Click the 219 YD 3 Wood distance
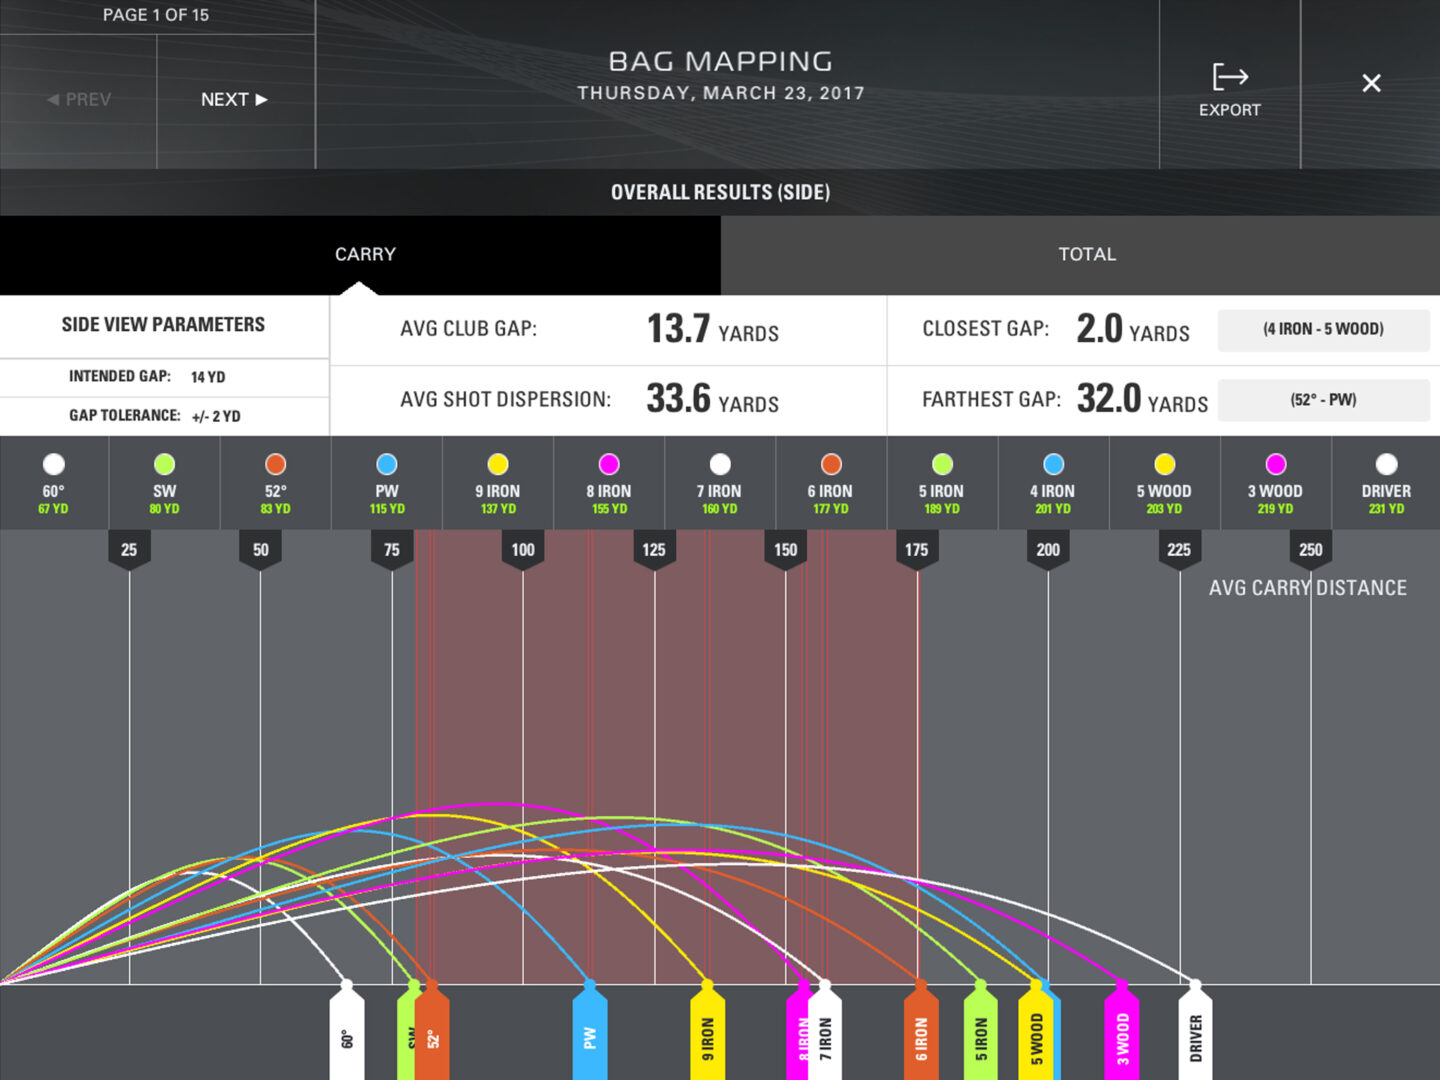Image resolution: width=1440 pixels, height=1080 pixels. (x=1275, y=509)
